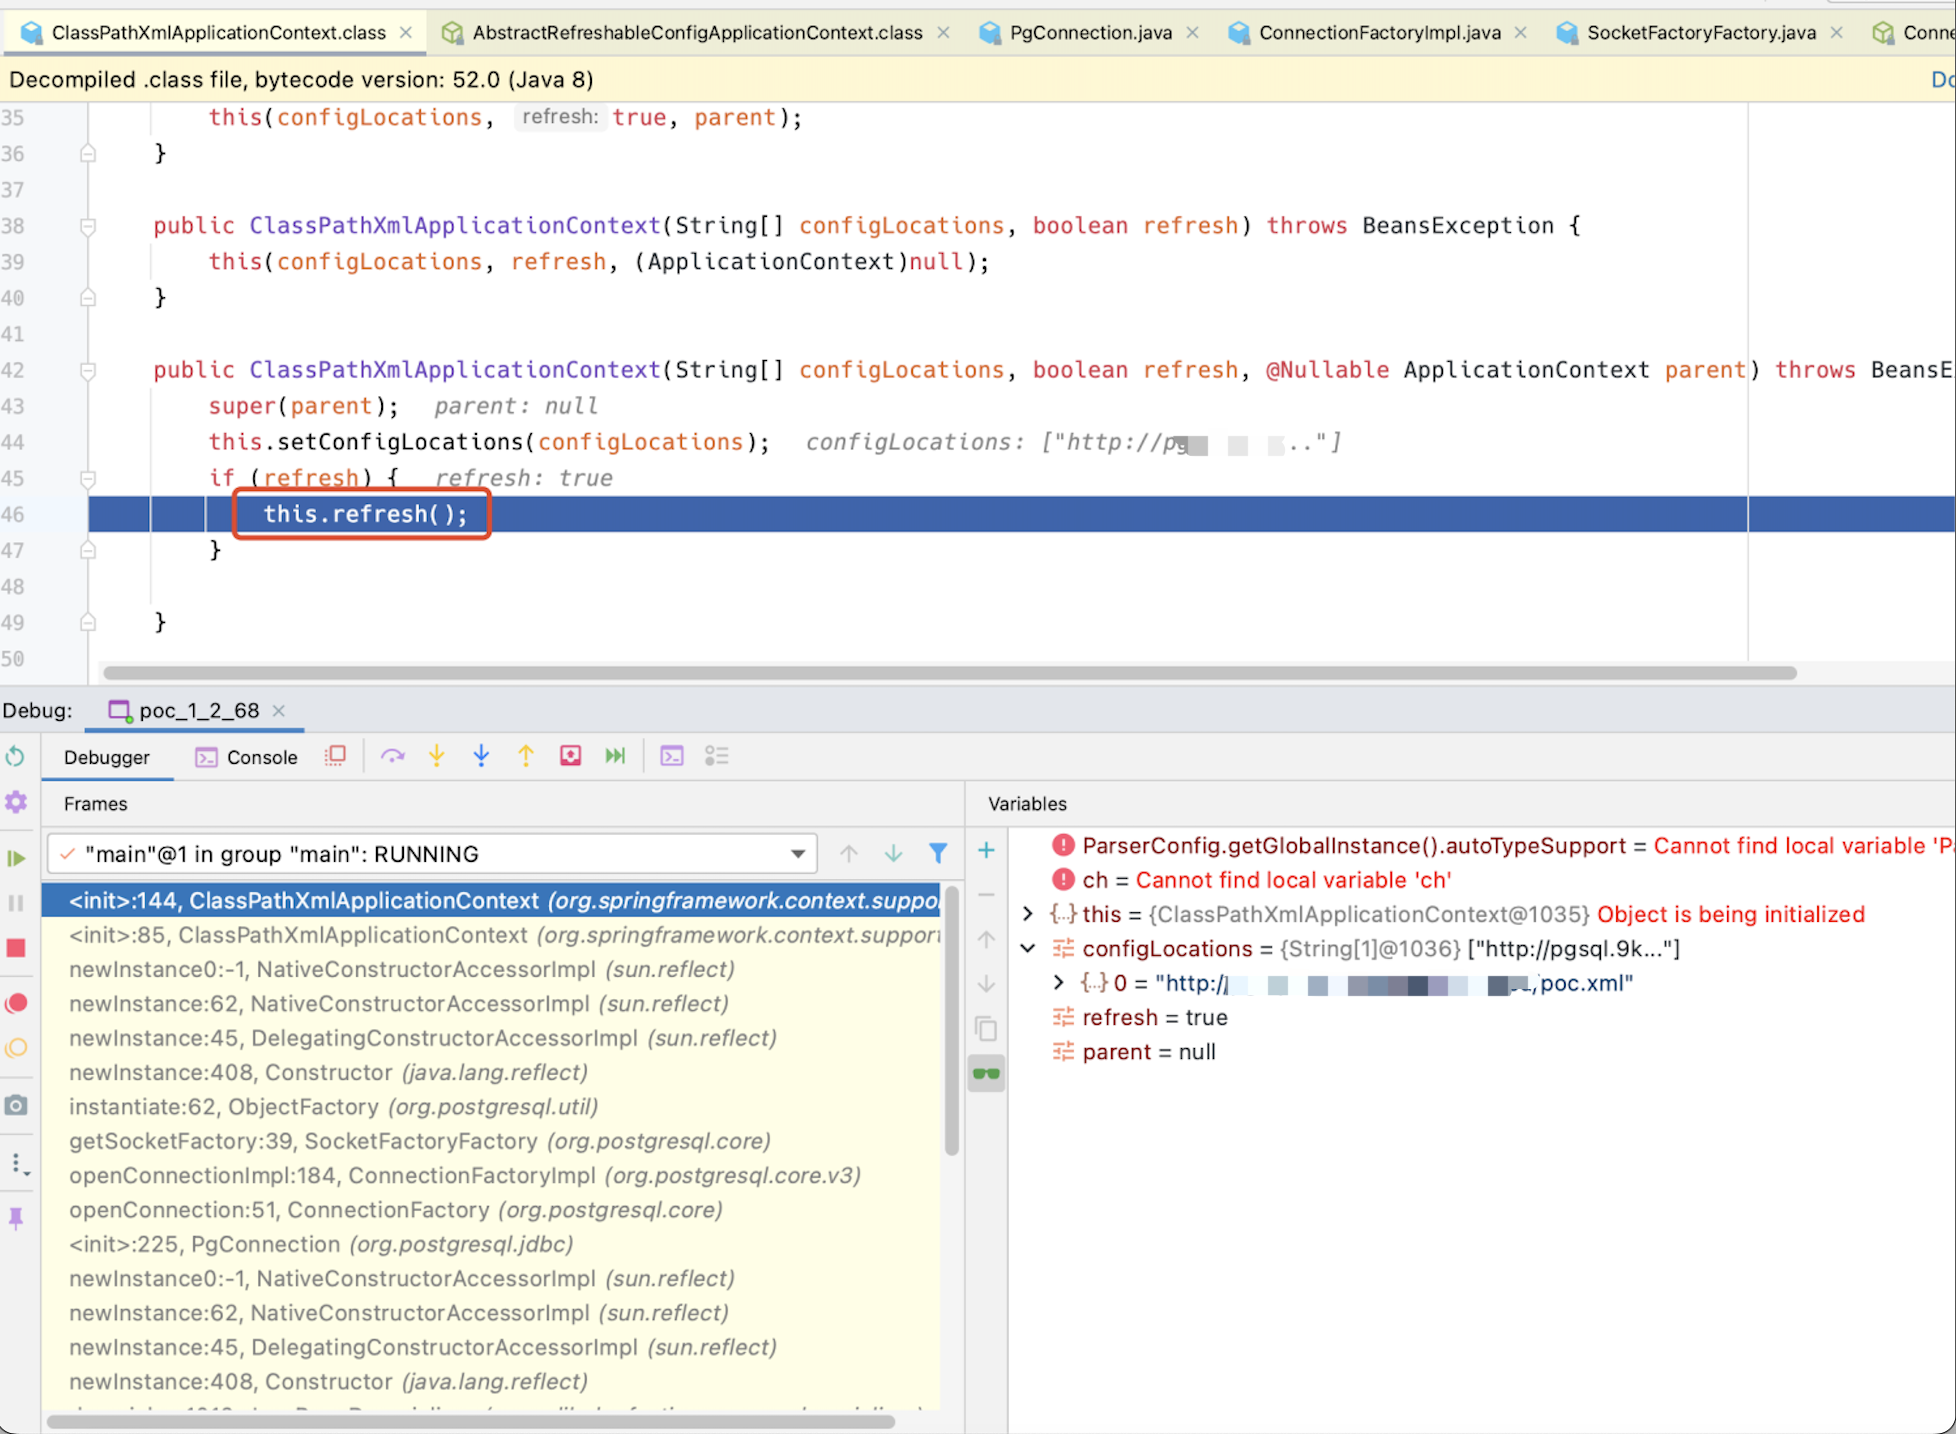Click the Step Out icon
This screenshot has height=1434, width=1956.
pos(526,757)
